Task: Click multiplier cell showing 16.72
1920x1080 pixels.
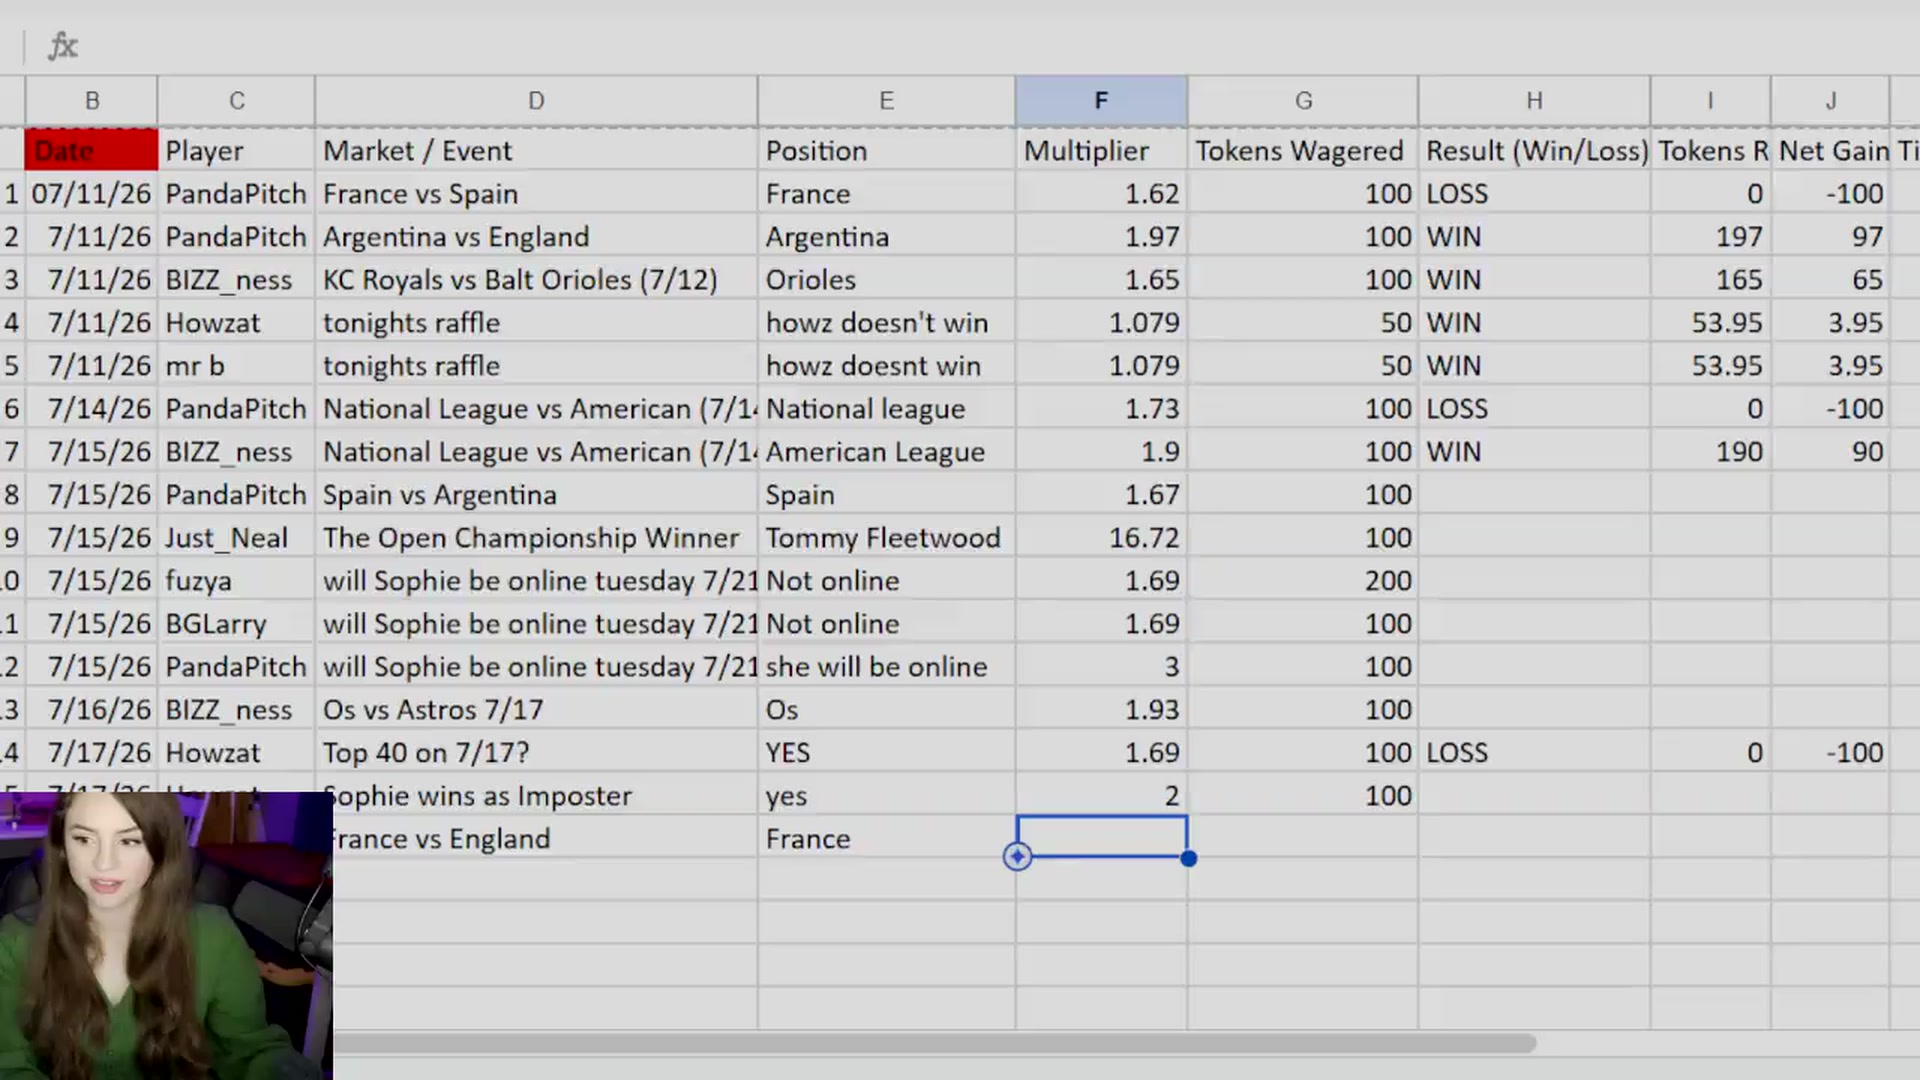Action: tap(1101, 537)
